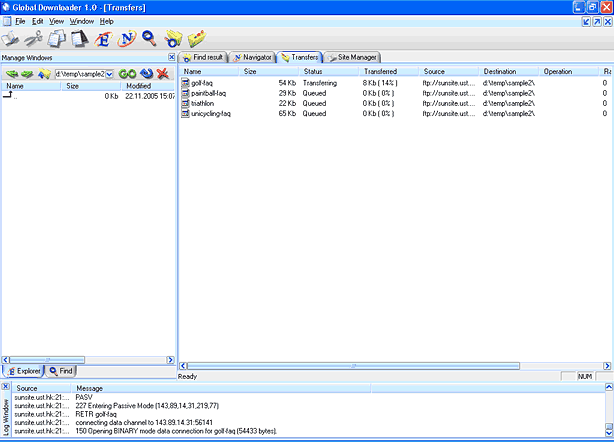Click the Operation column header
This screenshot has width=614, height=442.
(569, 71)
